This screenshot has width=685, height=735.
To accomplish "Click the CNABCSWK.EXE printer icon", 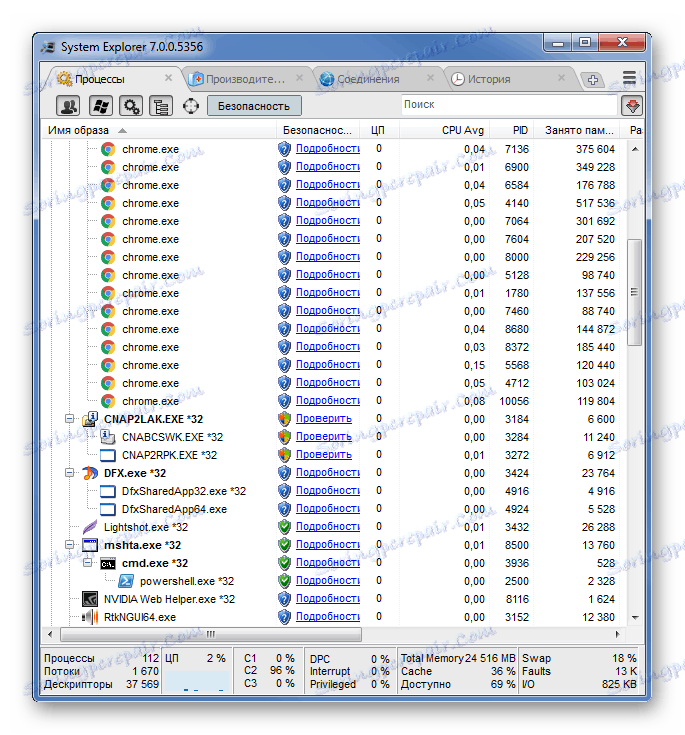I will 108,437.
